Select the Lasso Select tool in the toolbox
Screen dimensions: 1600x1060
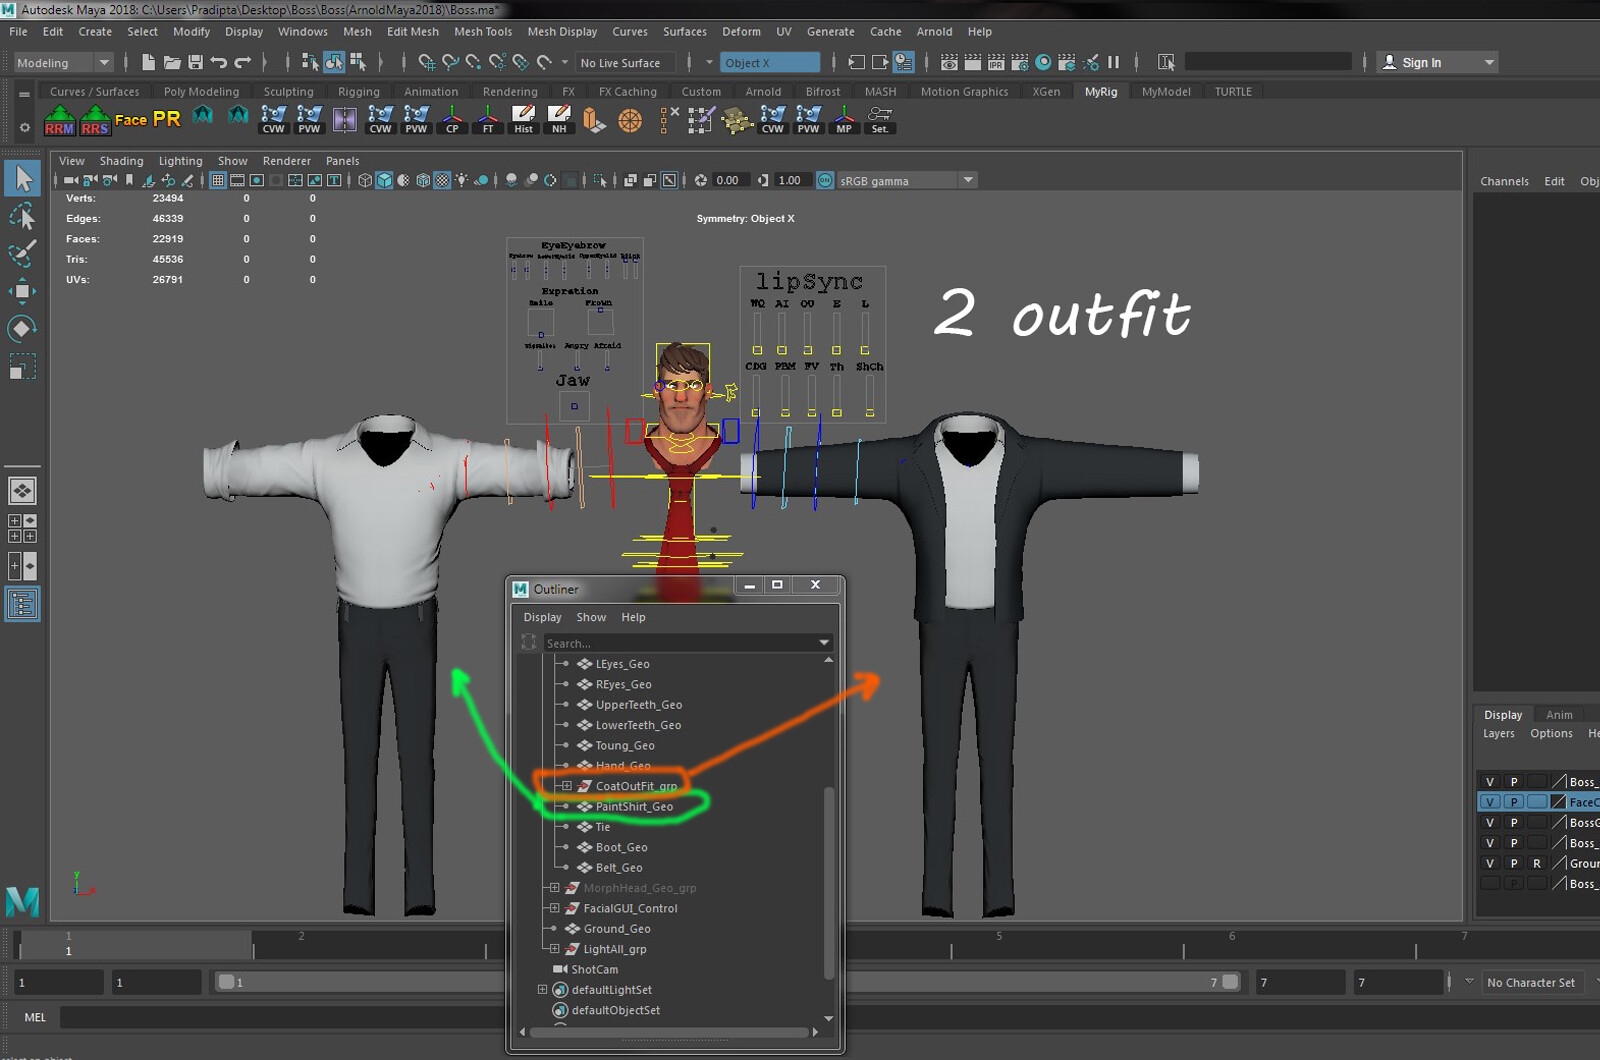[x=22, y=216]
